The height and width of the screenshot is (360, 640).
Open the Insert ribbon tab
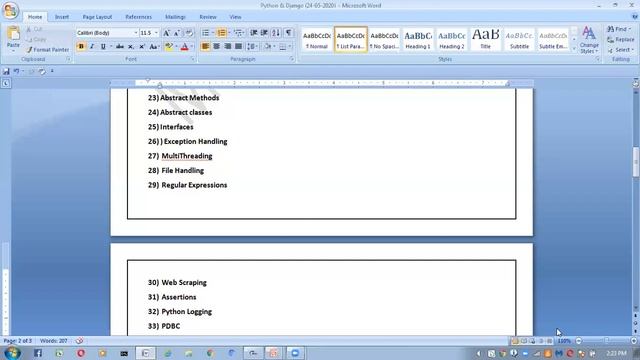pos(62,17)
